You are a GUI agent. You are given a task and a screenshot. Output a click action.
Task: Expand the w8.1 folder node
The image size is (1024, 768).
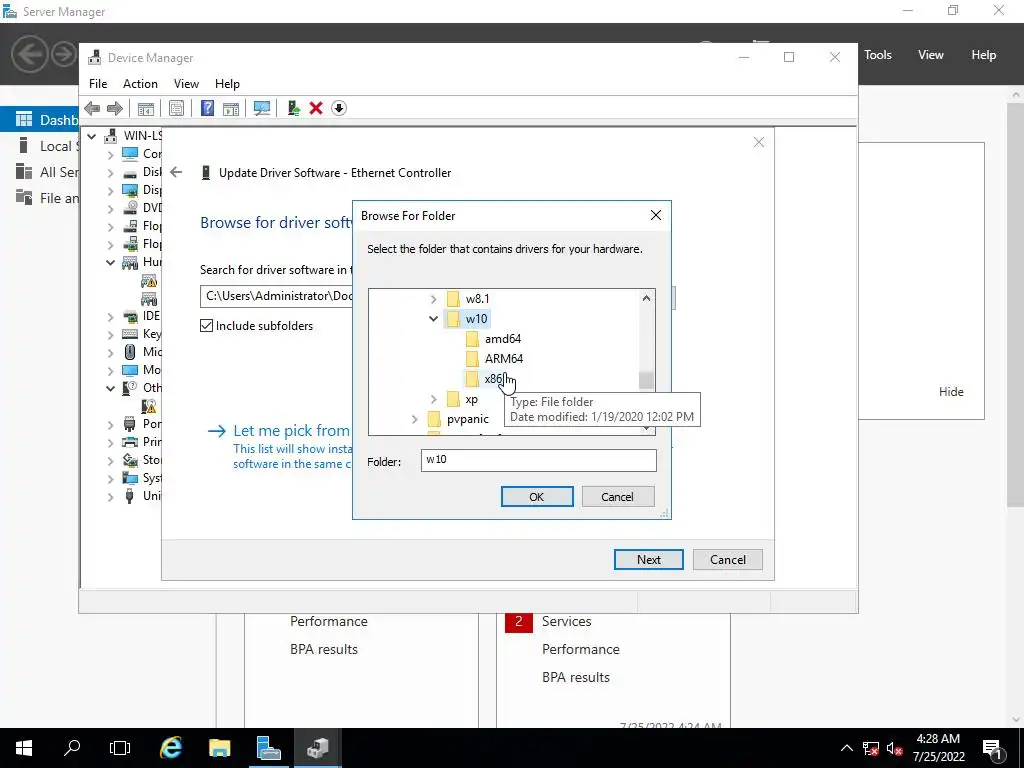pyautogui.click(x=433, y=298)
